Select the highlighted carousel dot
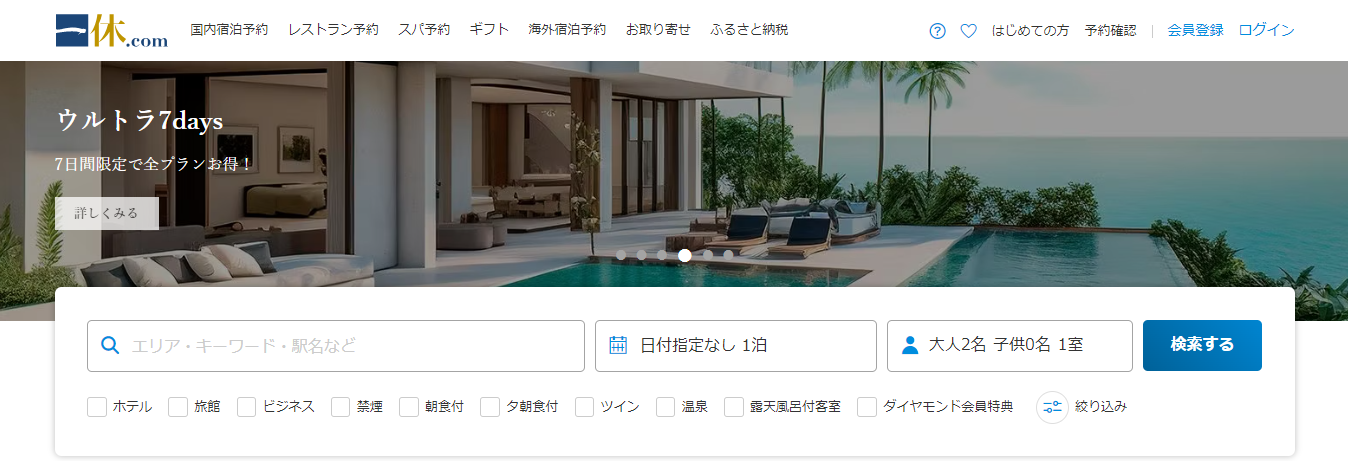The height and width of the screenshot is (461, 1348). 685,255
